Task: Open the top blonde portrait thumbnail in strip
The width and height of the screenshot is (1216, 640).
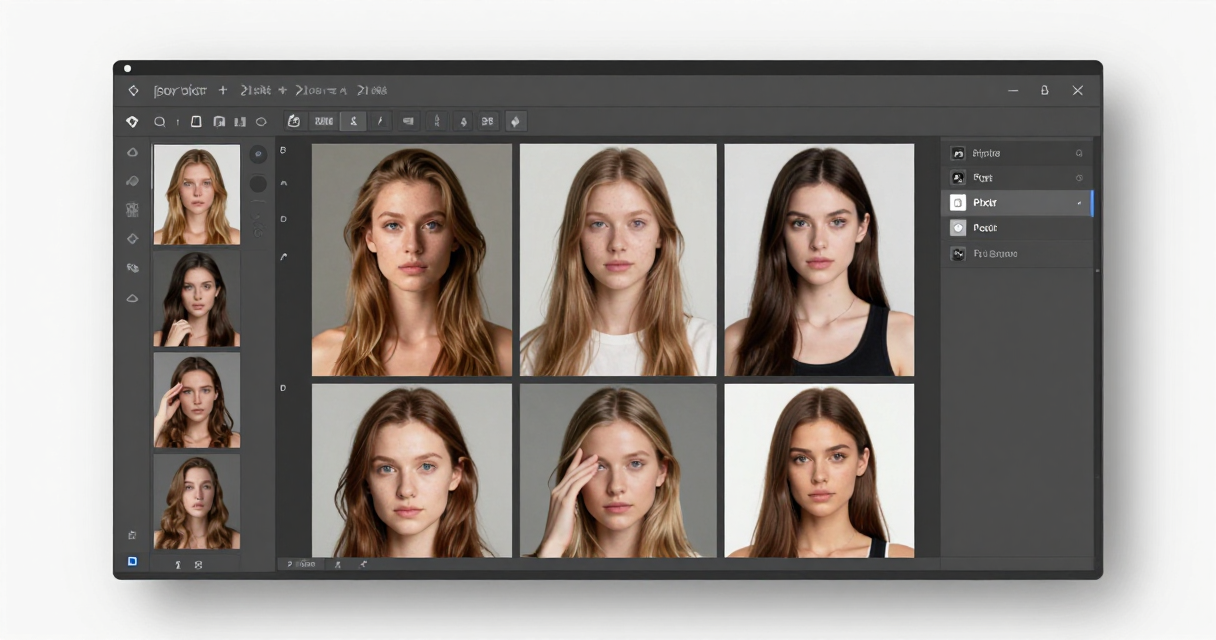Action: (196, 195)
